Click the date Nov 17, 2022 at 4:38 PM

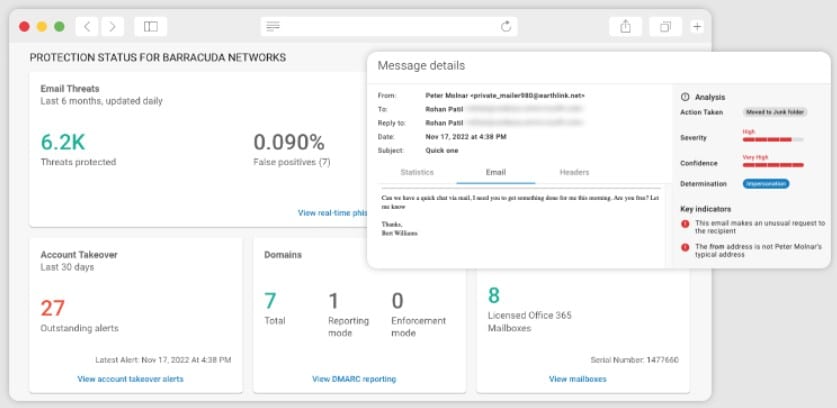465,137
